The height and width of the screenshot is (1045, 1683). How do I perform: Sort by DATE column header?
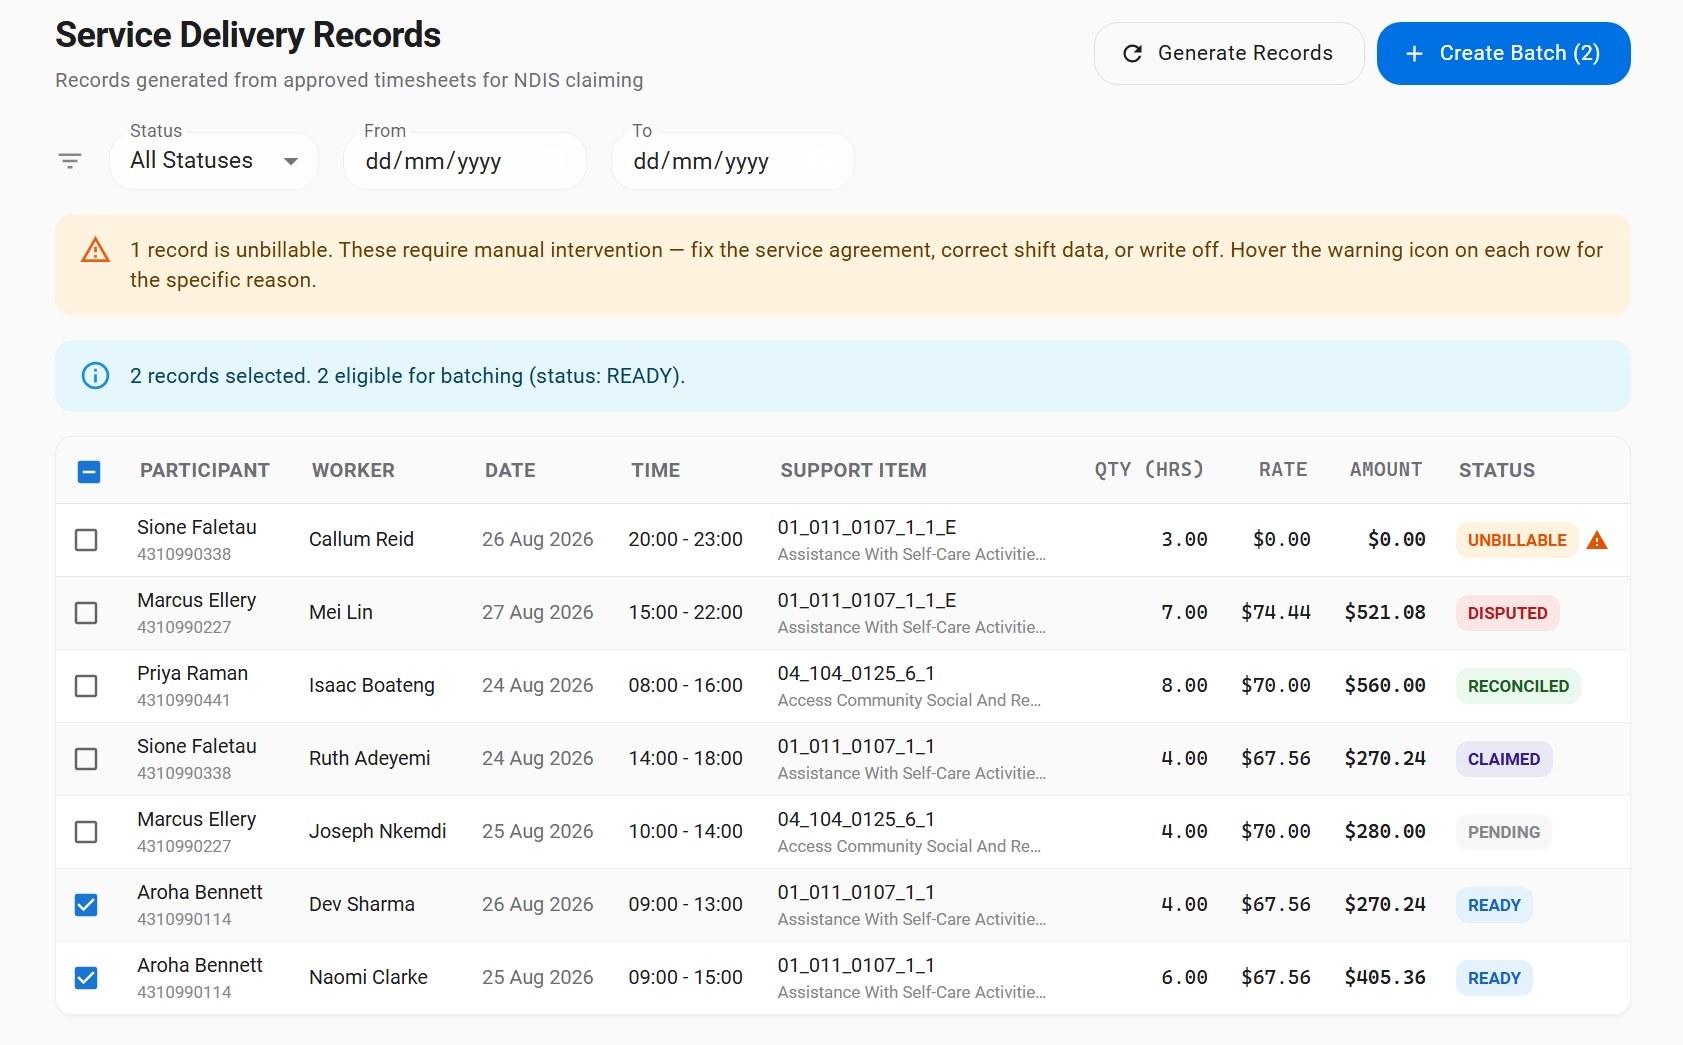pos(510,470)
